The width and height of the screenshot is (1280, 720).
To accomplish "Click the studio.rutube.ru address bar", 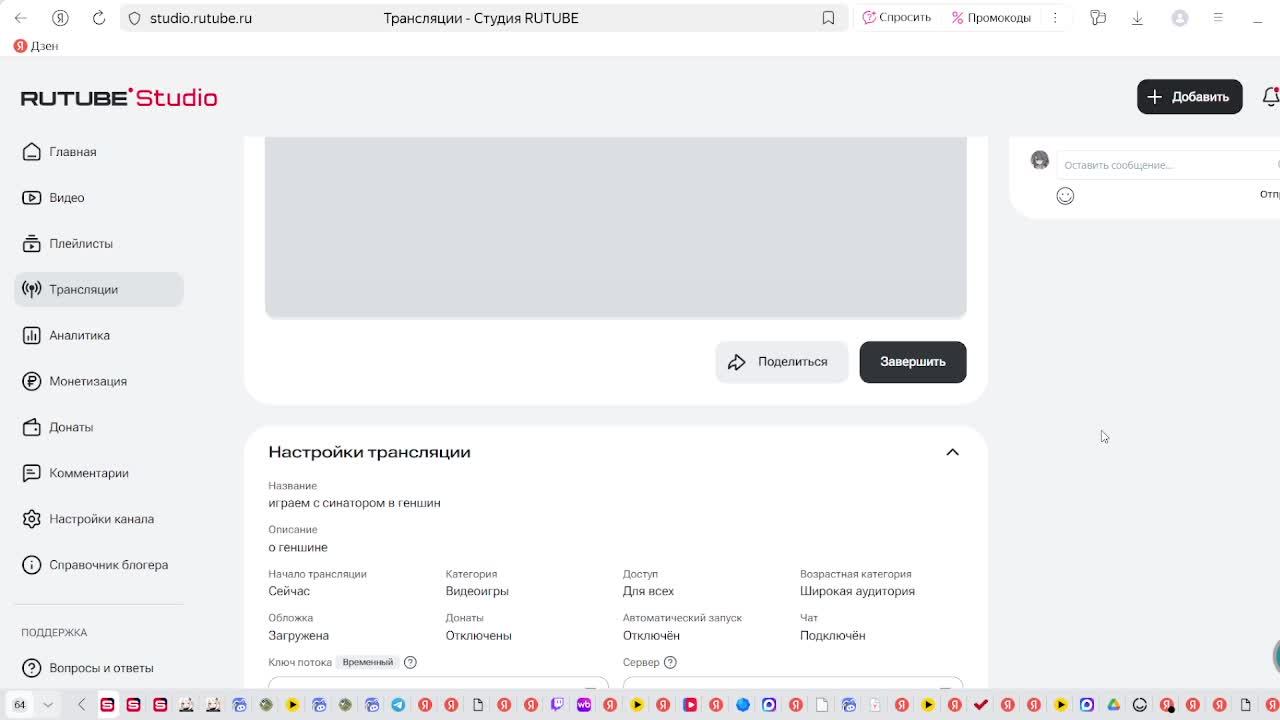I will [x=200, y=18].
